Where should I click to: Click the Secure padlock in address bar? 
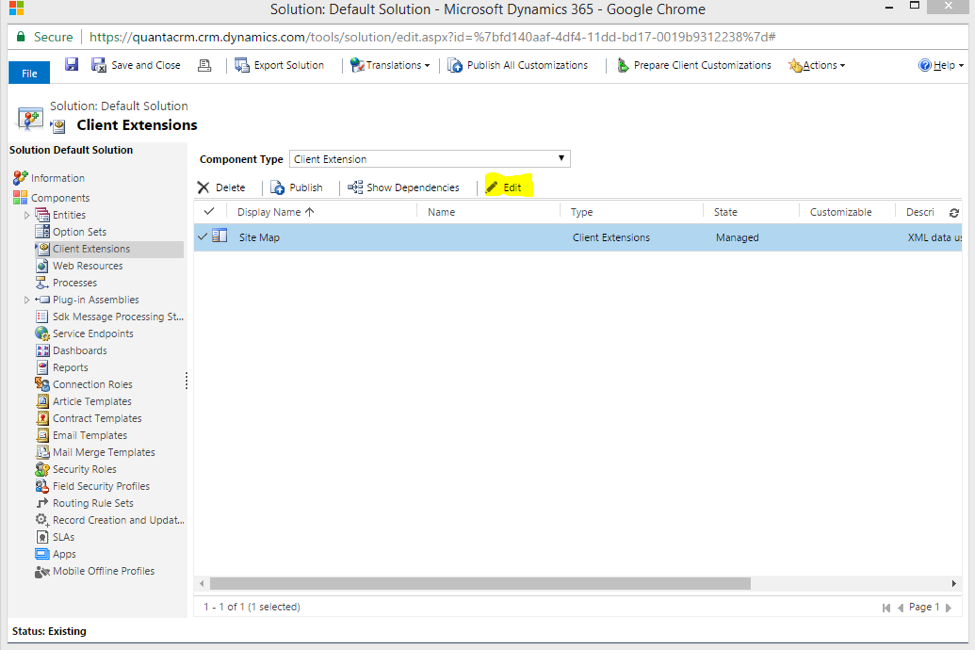coord(21,37)
